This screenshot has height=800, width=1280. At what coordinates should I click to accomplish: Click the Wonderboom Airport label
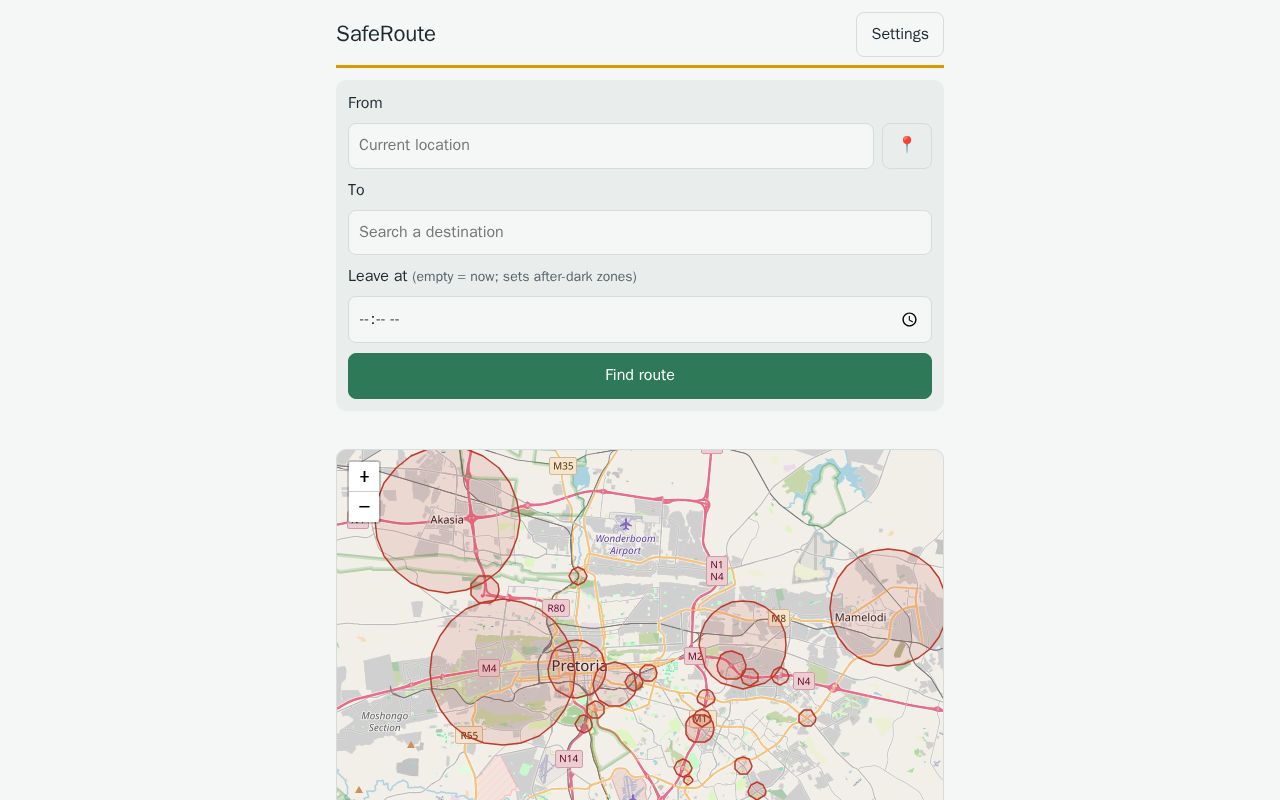click(626, 544)
